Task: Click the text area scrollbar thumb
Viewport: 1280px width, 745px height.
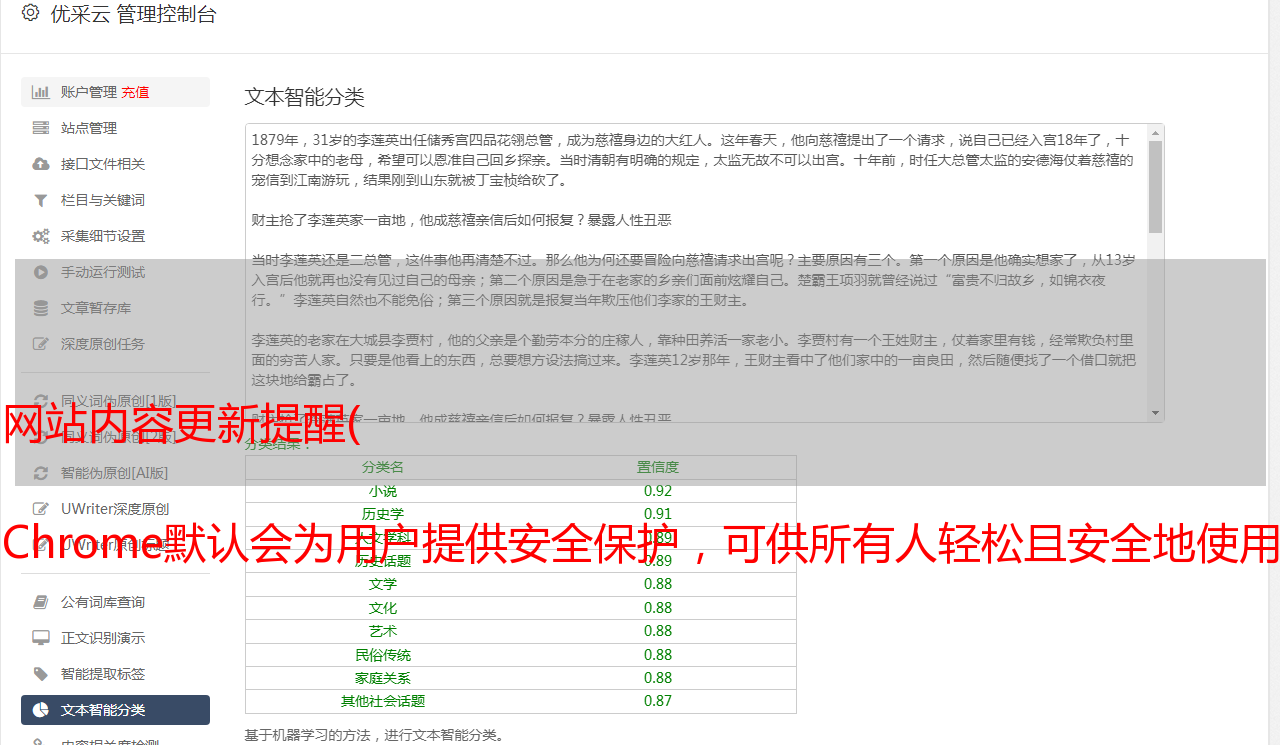Action: click(1156, 187)
